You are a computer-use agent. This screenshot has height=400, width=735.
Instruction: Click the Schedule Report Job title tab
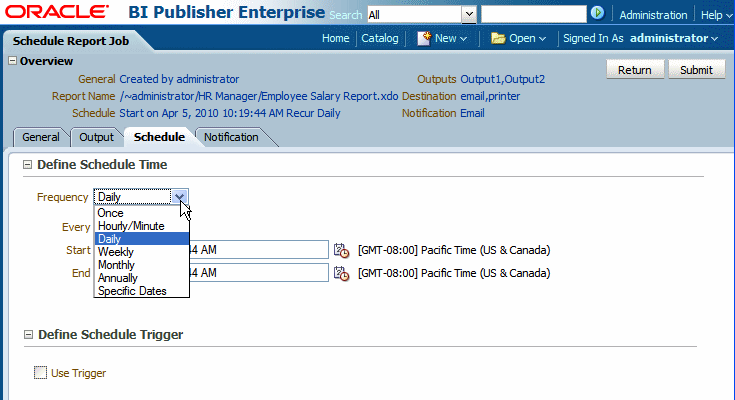pyautogui.click(x=71, y=41)
